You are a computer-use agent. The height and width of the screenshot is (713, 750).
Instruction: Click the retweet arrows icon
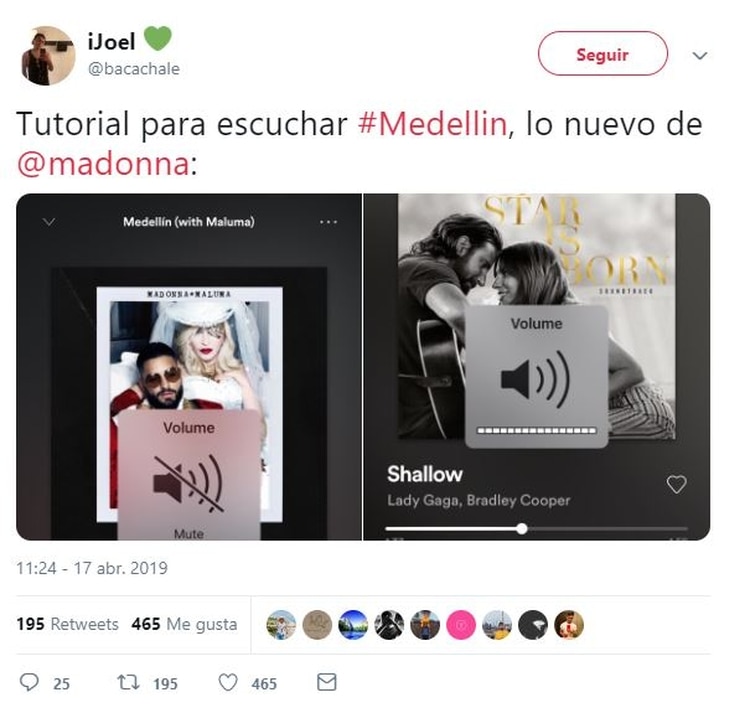[x=129, y=682]
